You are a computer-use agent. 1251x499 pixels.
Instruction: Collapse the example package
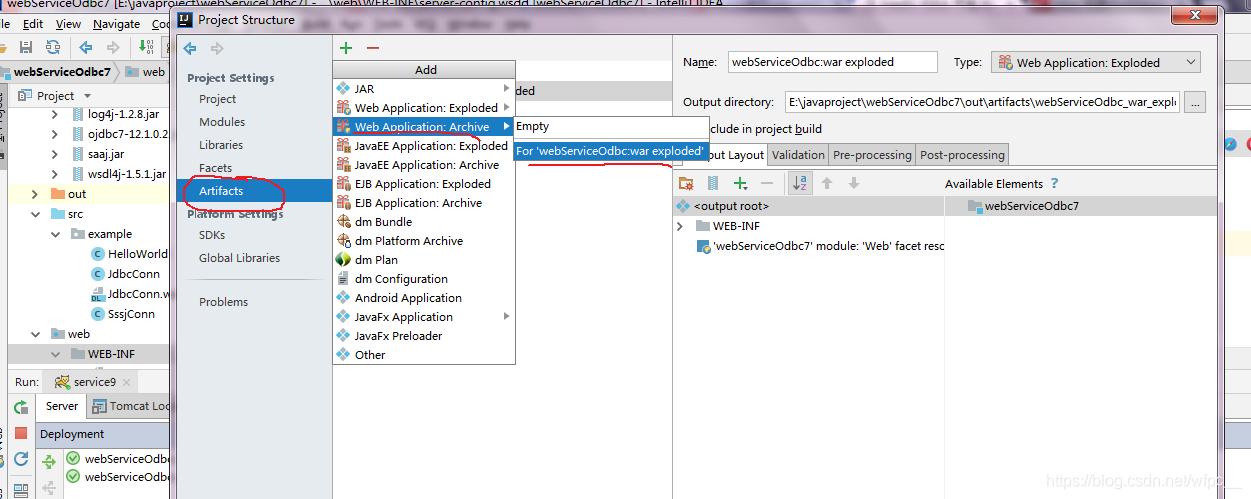(x=56, y=234)
